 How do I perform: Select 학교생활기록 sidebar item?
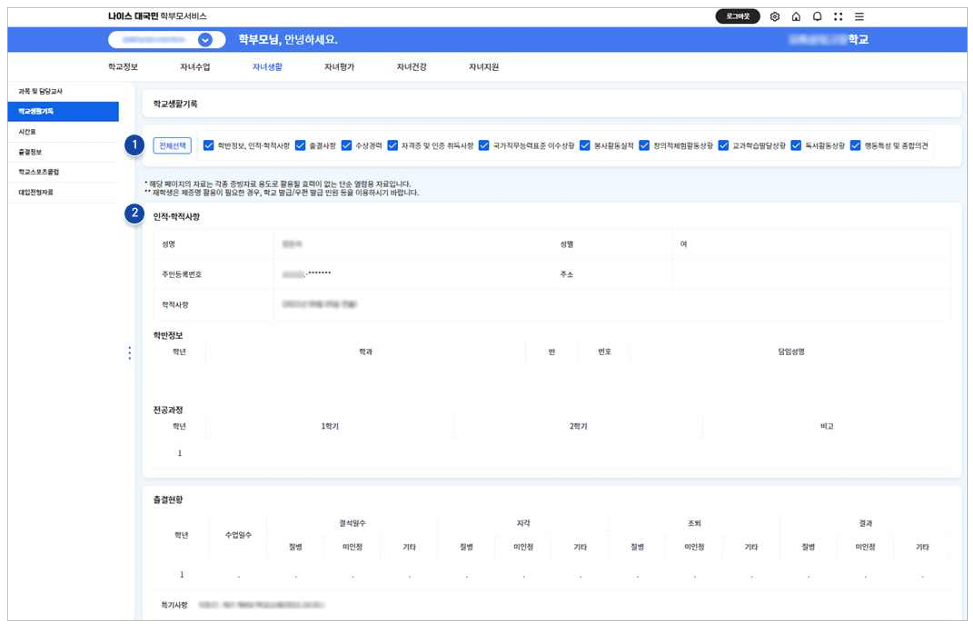coord(63,111)
